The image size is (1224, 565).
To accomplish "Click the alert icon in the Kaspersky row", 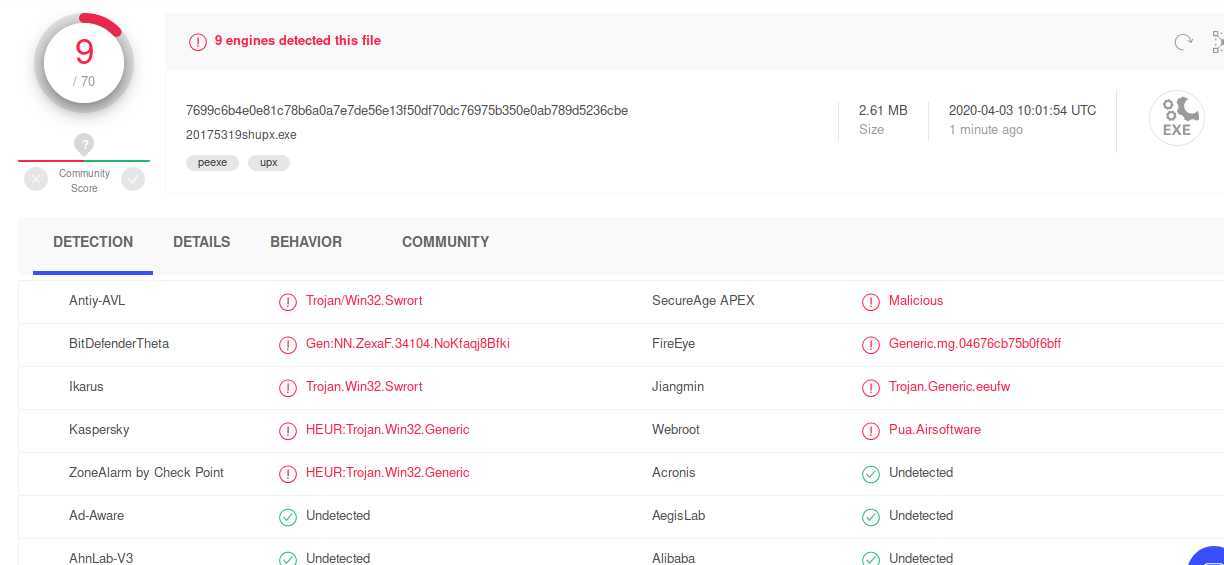I will click(x=288, y=430).
